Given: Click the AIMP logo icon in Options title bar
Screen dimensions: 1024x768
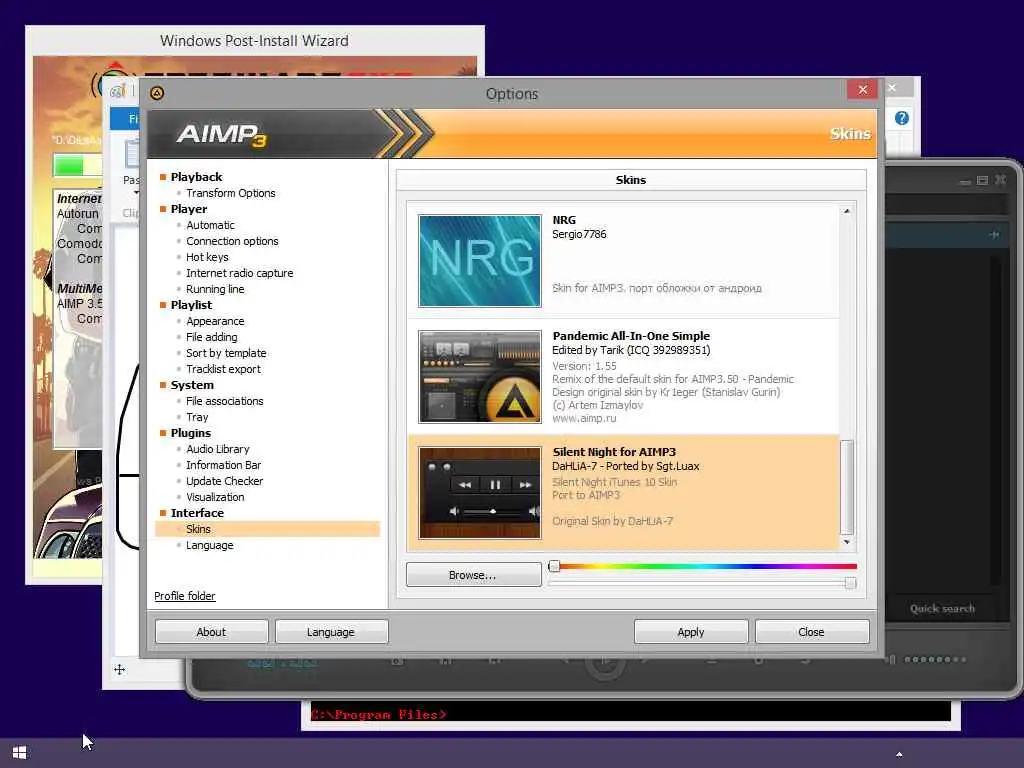Looking at the screenshot, I should coord(157,93).
